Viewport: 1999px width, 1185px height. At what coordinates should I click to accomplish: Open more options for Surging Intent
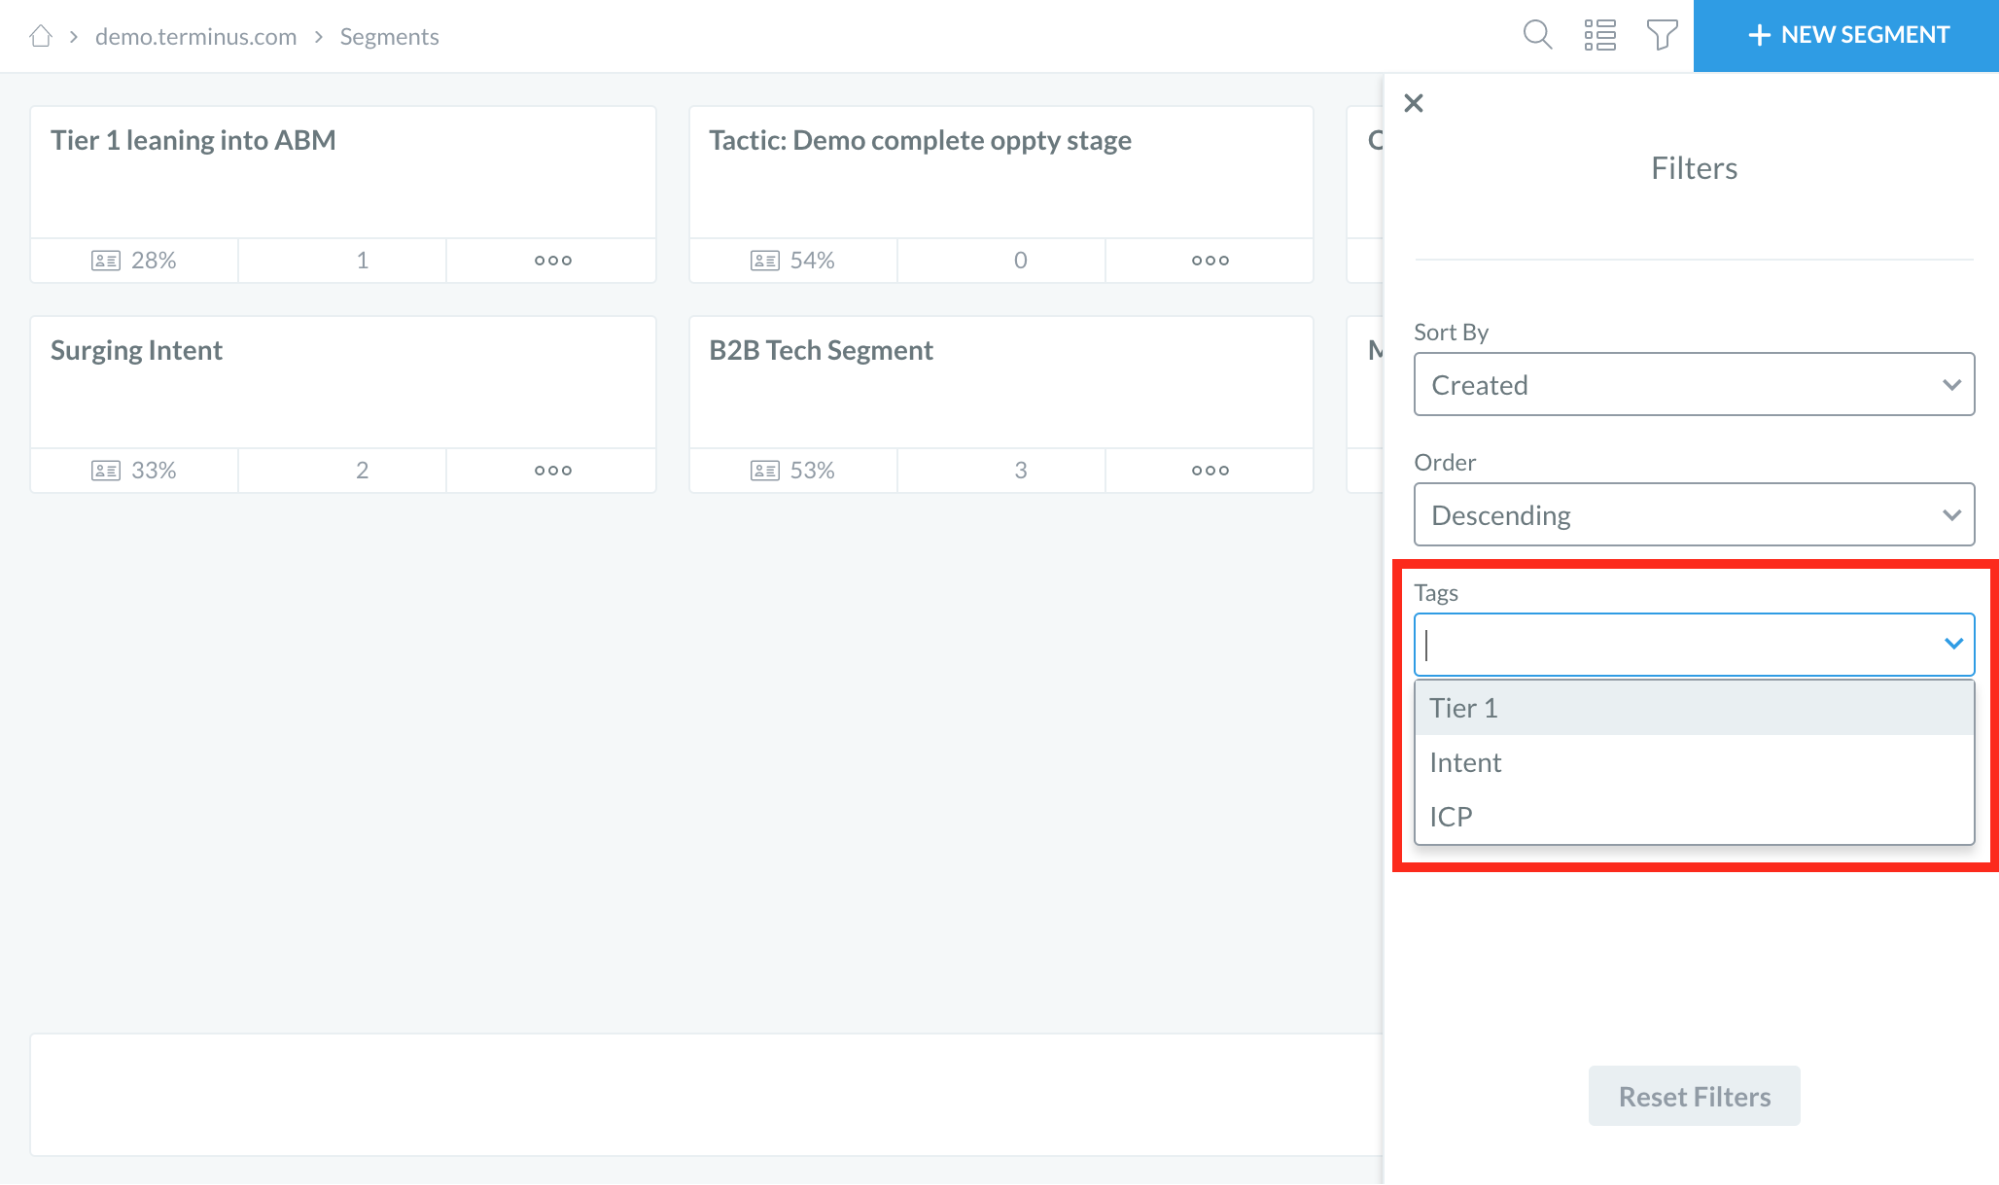pos(552,470)
